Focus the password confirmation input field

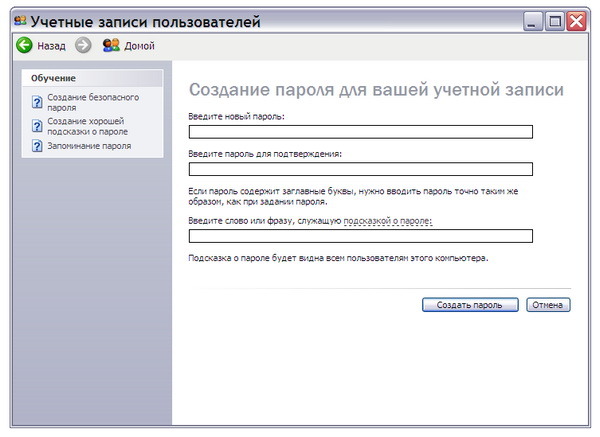tap(360, 169)
